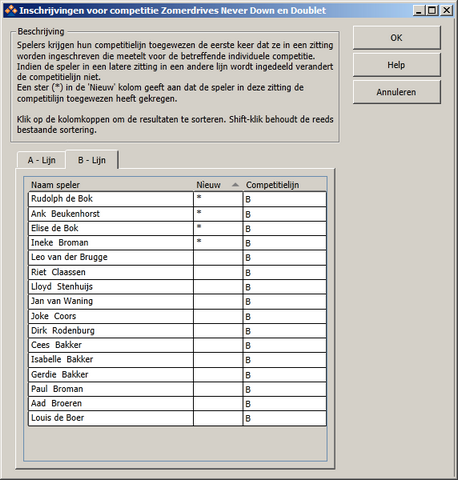The width and height of the screenshot is (458, 480).
Task: Toggle the Nieuw column sort arrow
Action: pyautogui.click(x=235, y=185)
